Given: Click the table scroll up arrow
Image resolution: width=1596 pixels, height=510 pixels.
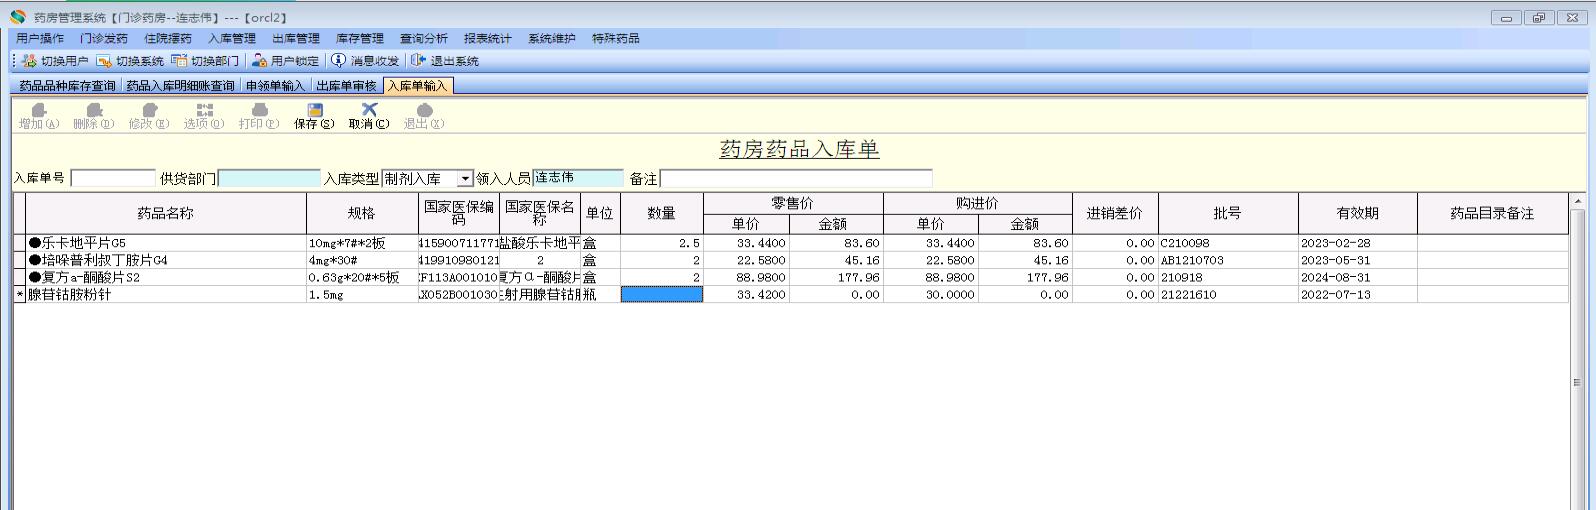Looking at the screenshot, I should coord(1577,201).
